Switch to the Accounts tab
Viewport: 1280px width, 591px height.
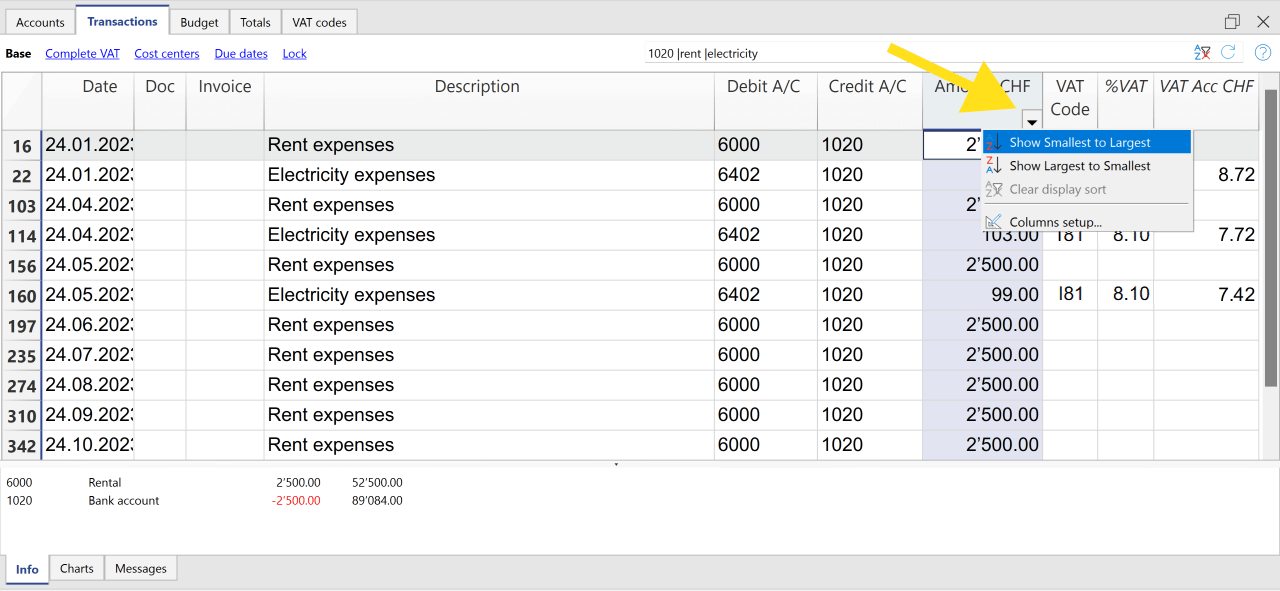[x=40, y=22]
